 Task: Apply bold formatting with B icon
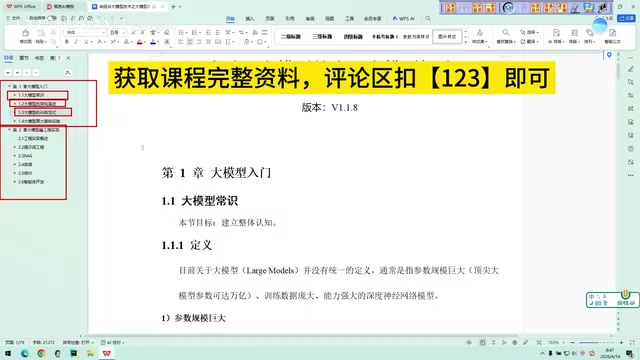point(67,42)
